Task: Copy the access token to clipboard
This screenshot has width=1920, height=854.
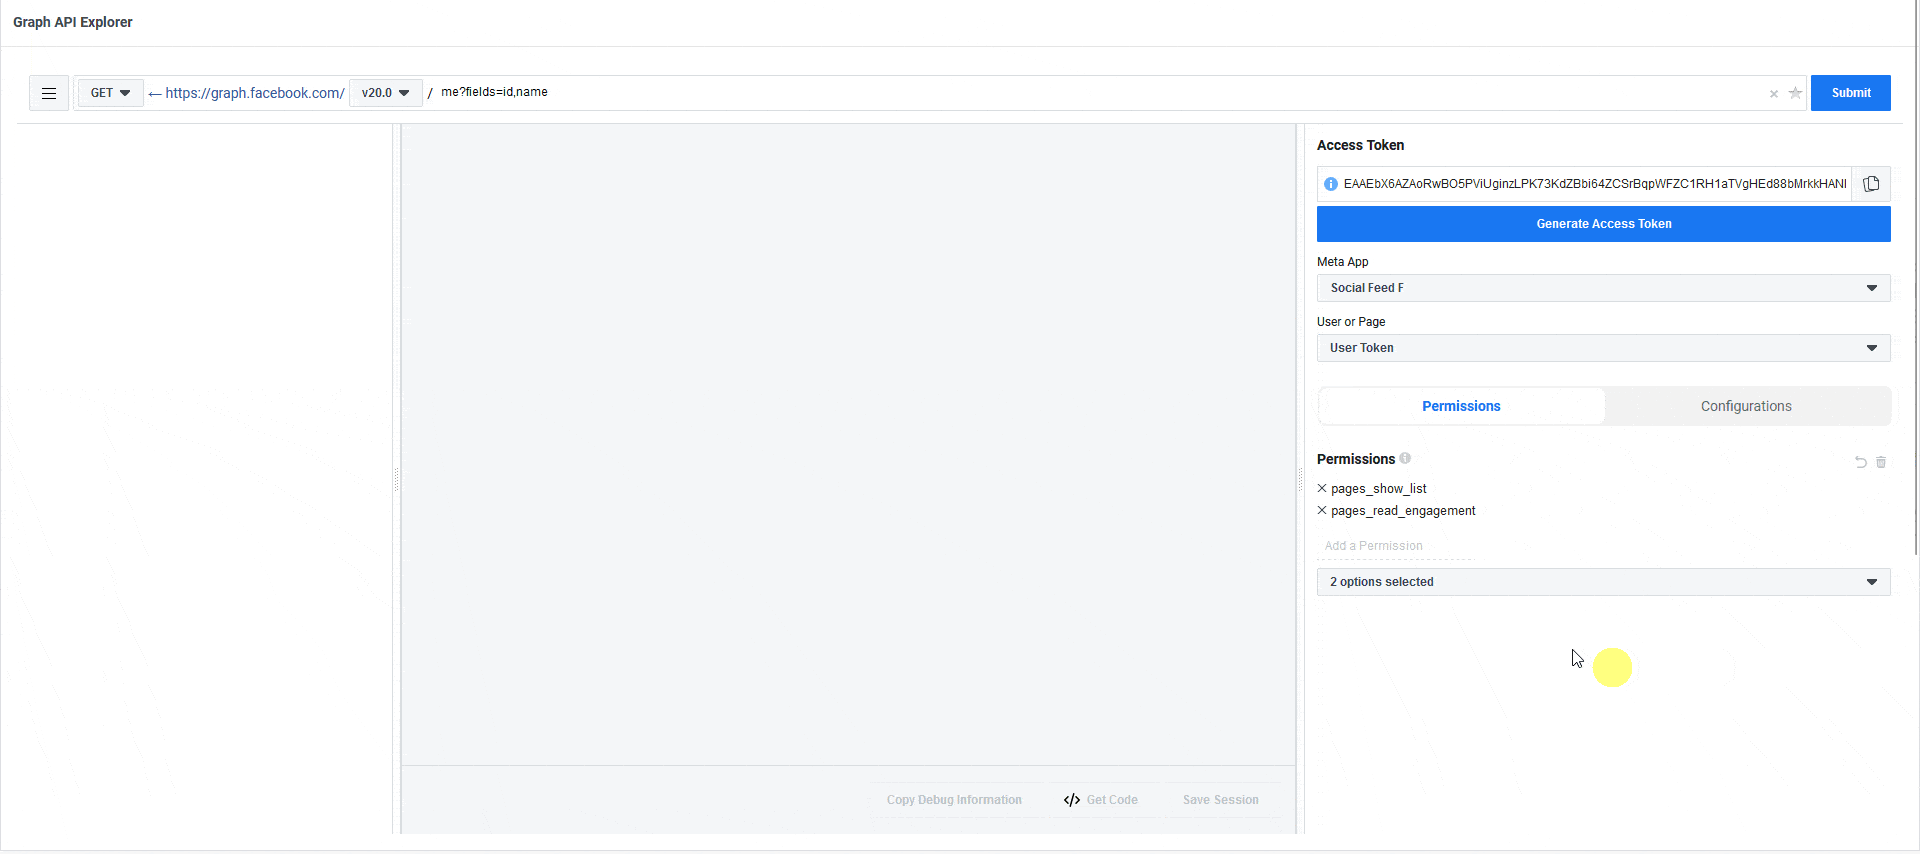Action: pos(1871,184)
